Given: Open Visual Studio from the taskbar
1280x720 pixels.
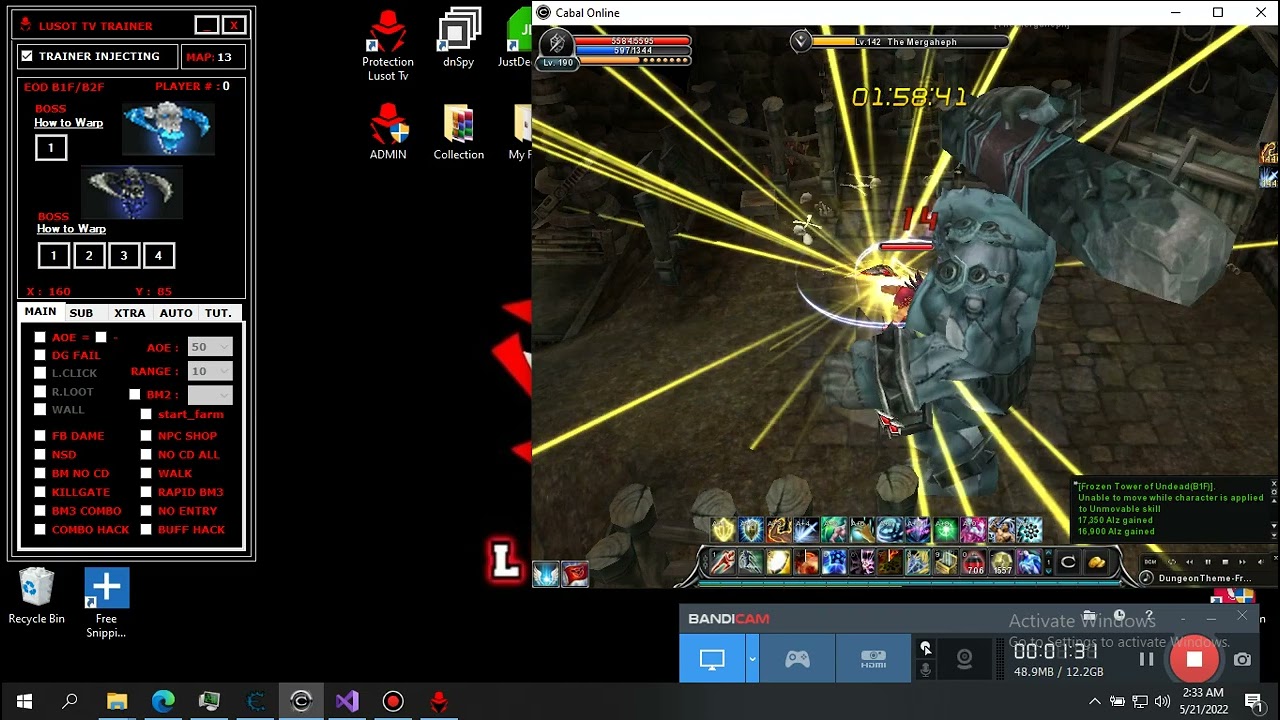Looking at the screenshot, I should (x=347, y=701).
